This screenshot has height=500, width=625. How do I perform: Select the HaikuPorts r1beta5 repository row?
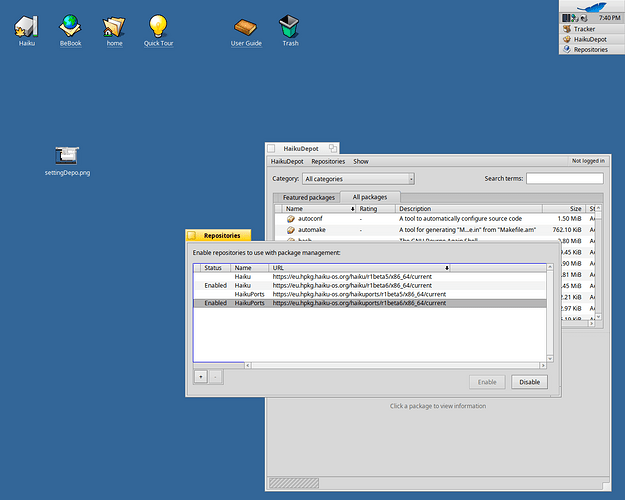click(370, 294)
